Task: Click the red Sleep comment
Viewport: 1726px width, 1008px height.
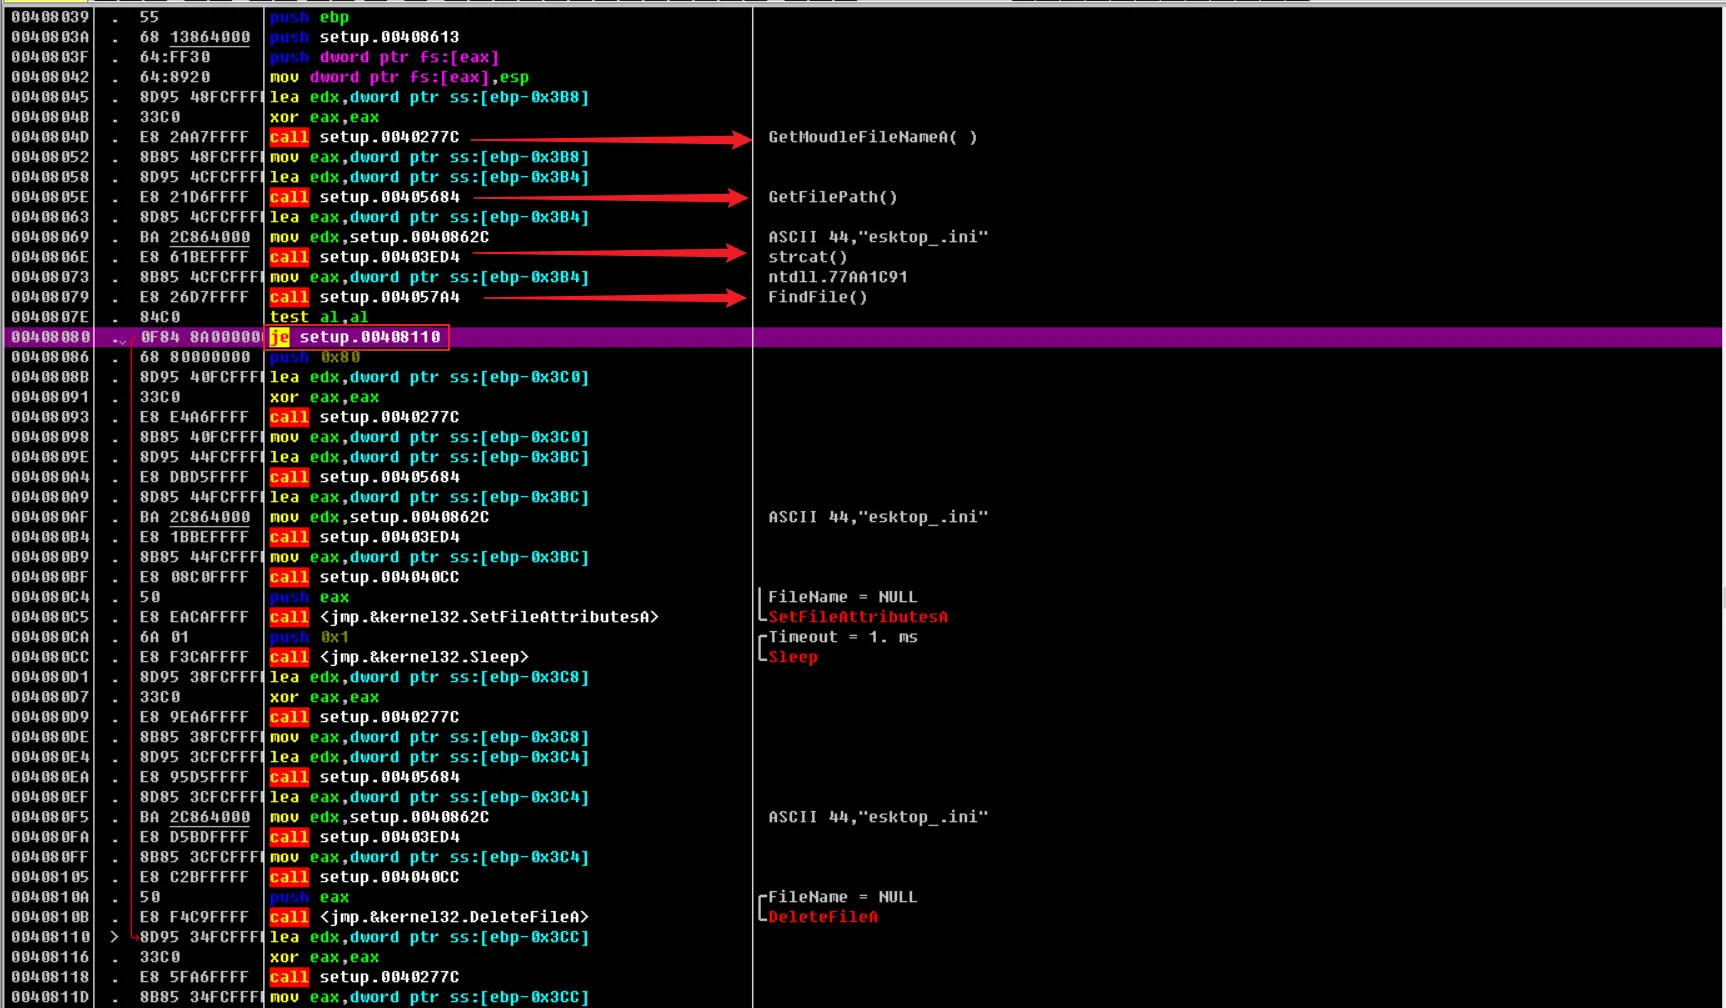Action: coord(792,657)
